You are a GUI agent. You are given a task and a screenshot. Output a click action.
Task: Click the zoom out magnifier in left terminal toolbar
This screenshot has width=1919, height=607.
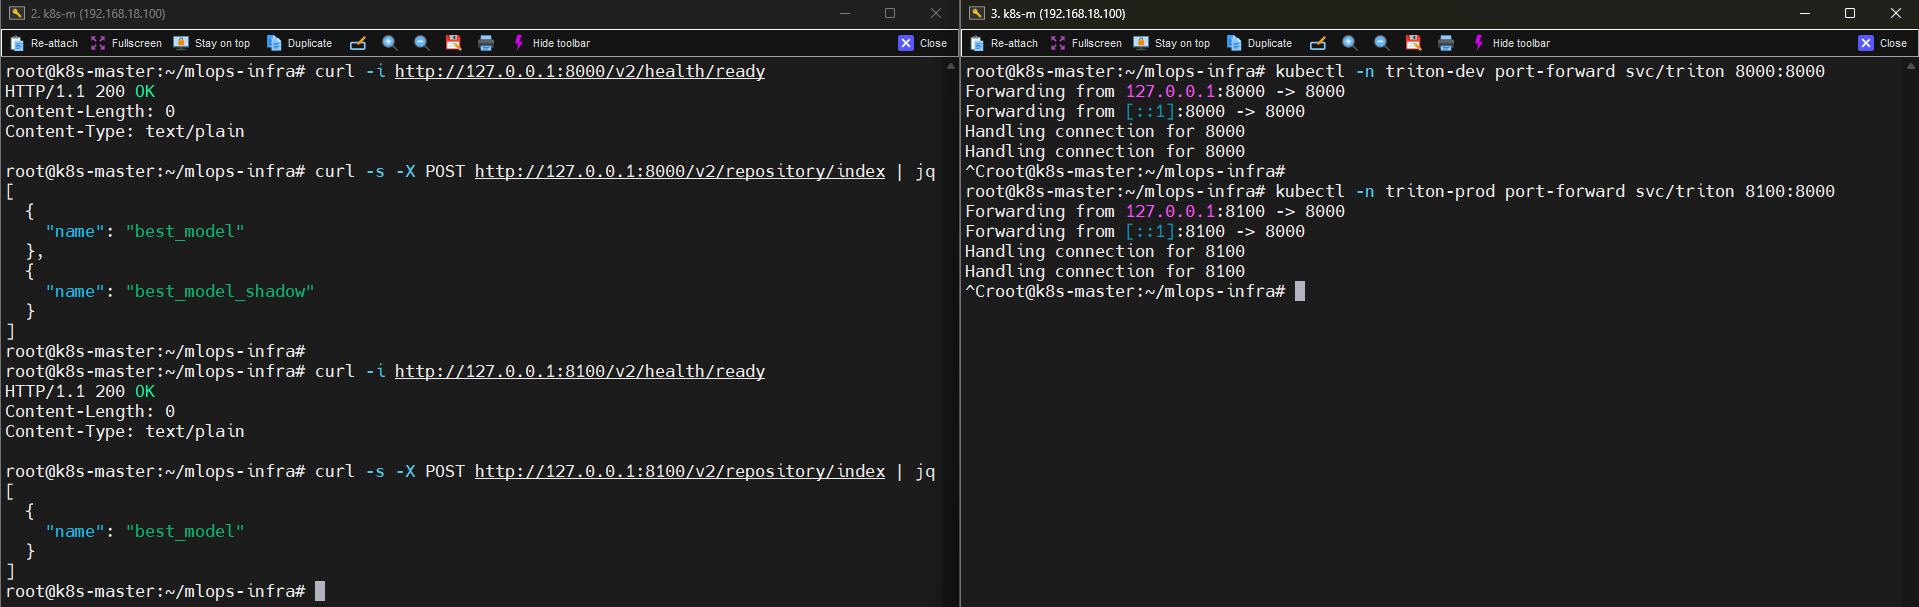pyautogui.click(x=422, y=43)
